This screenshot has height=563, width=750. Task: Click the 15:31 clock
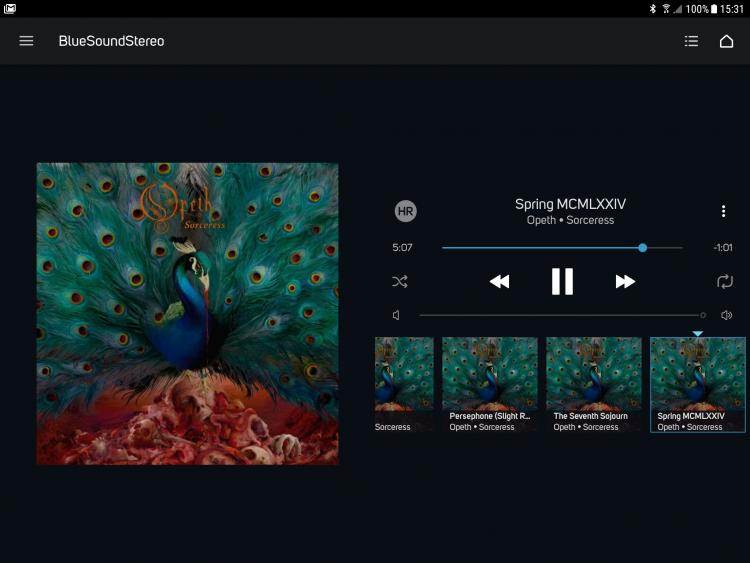point(732,9)
